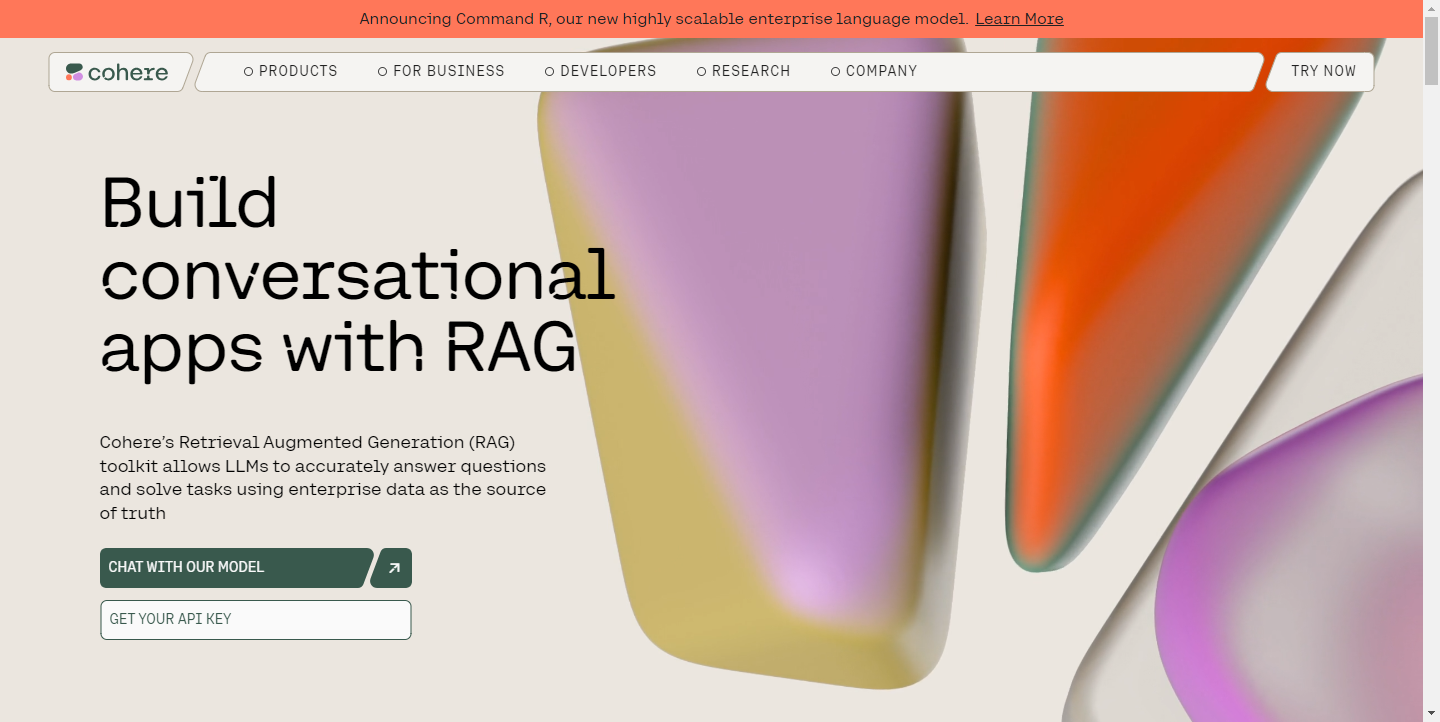Open the Company menu

[874, 71]
